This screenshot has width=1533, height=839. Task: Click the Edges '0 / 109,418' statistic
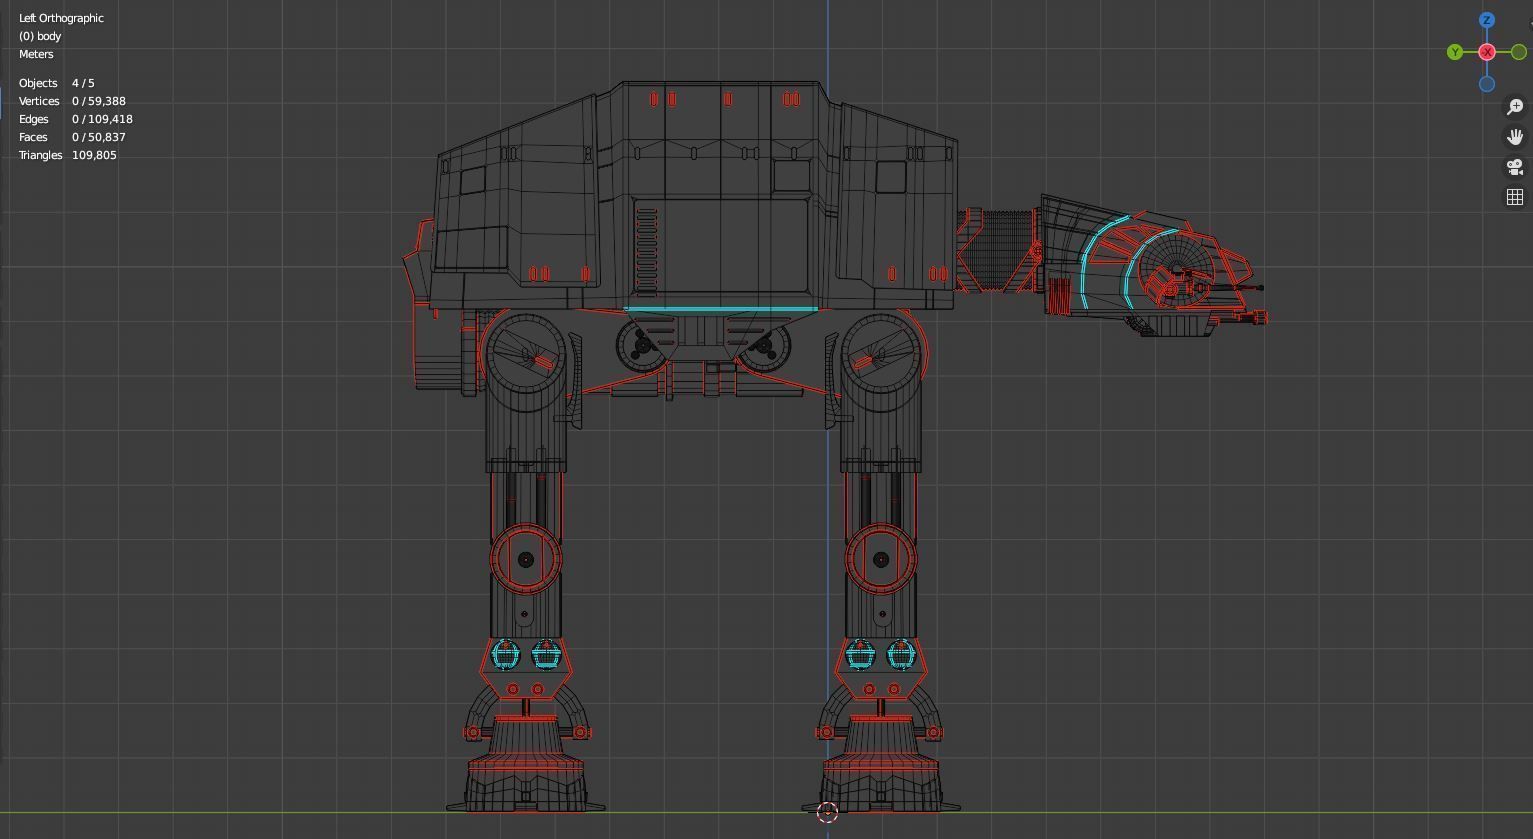[x=102, y=119]
